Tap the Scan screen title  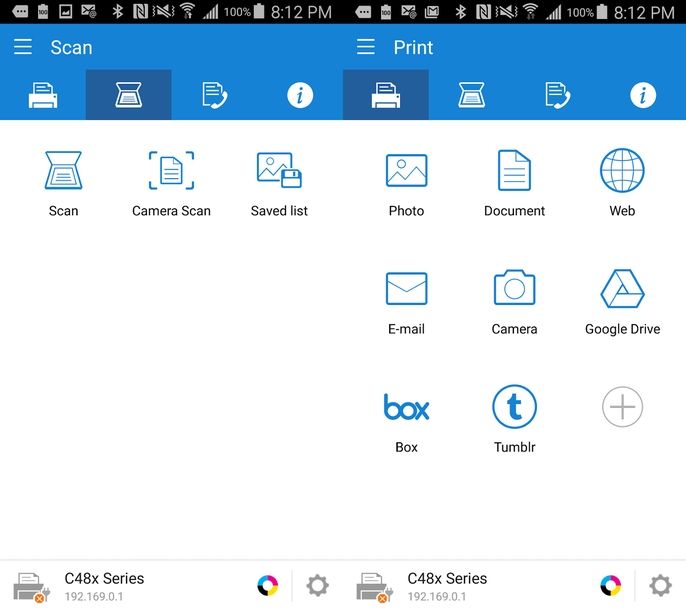pos(71,47)
